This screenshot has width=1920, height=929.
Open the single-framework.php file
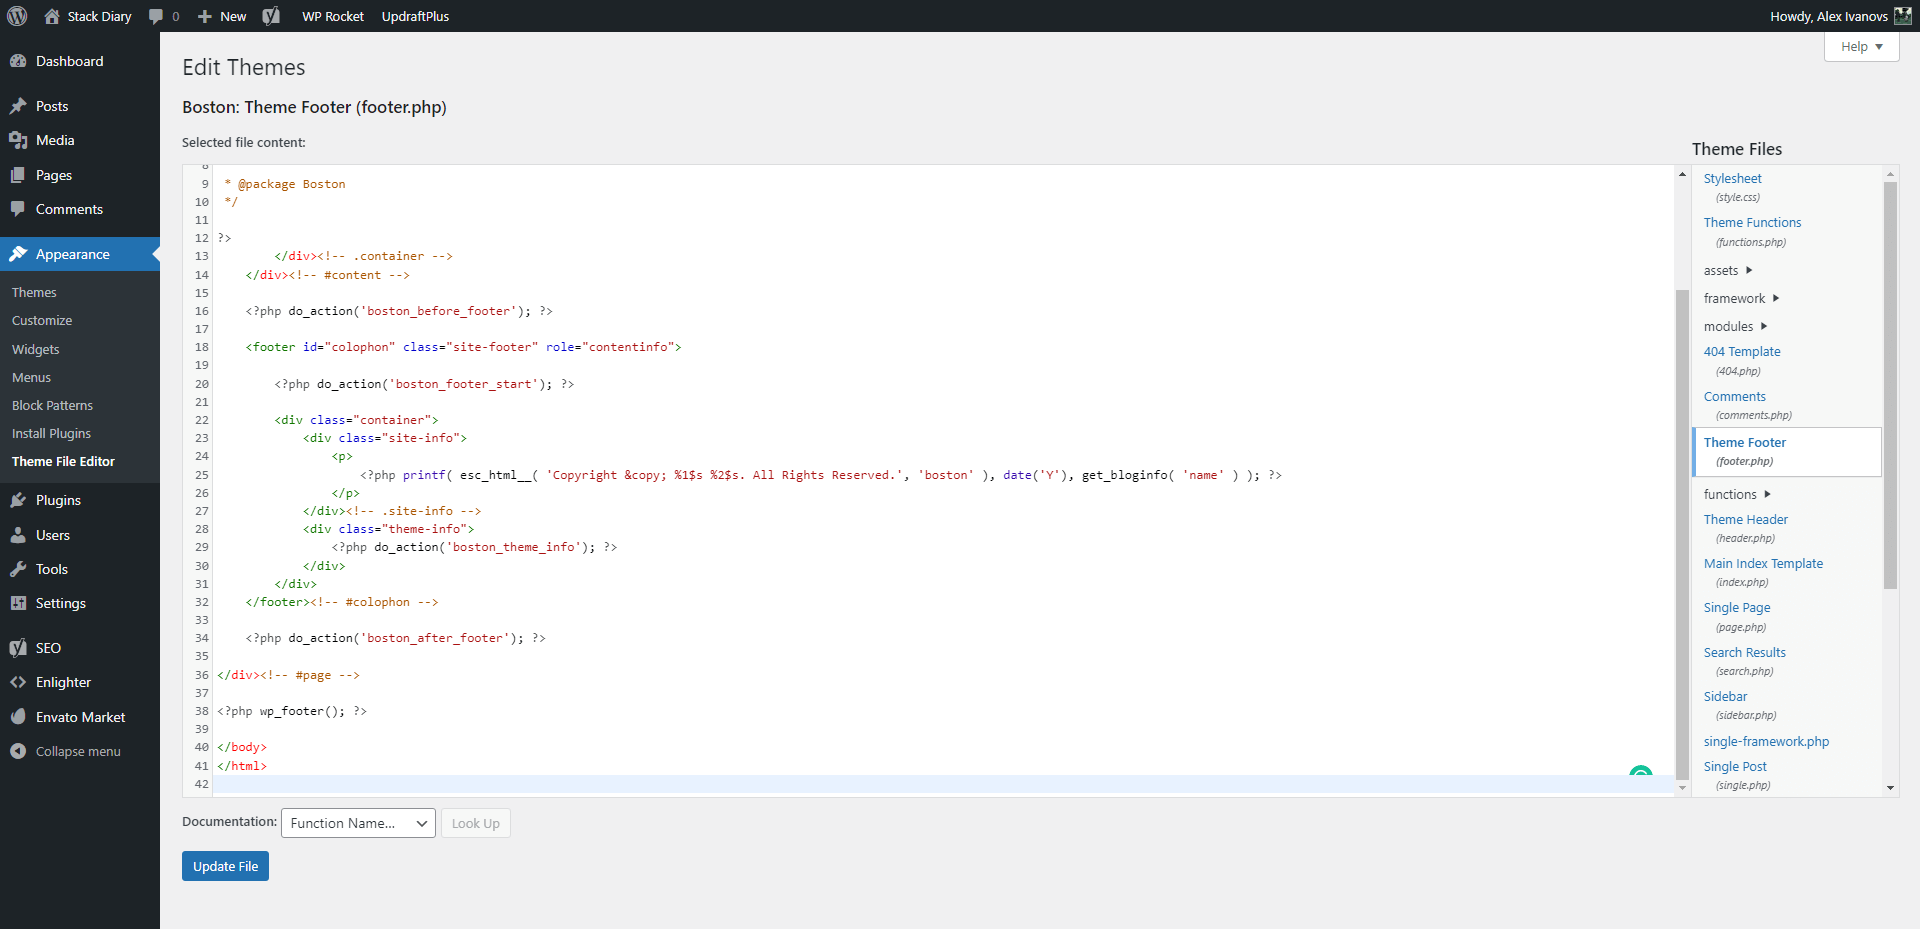[x=1766, y=741]
